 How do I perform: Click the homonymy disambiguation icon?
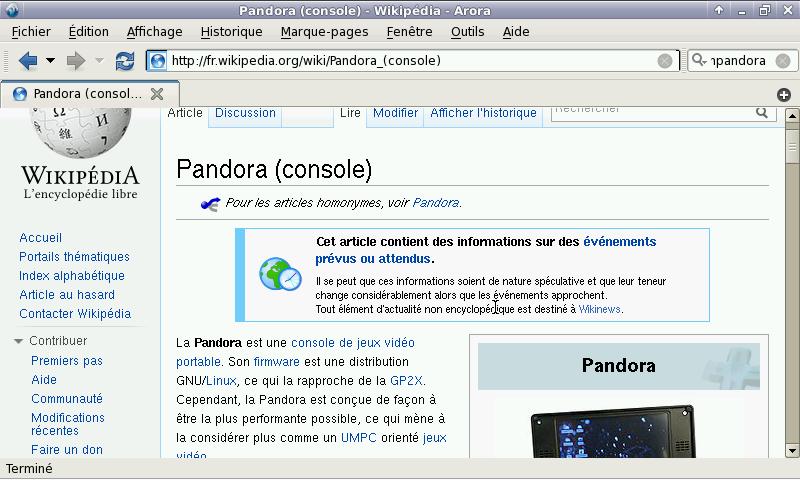pos(210,204)
